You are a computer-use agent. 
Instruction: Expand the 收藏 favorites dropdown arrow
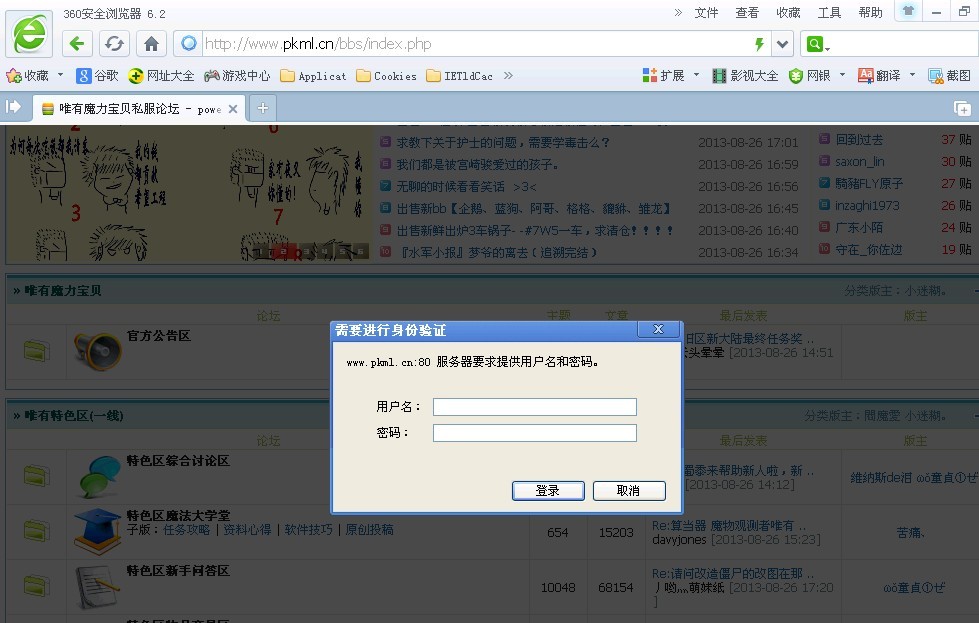60,75
